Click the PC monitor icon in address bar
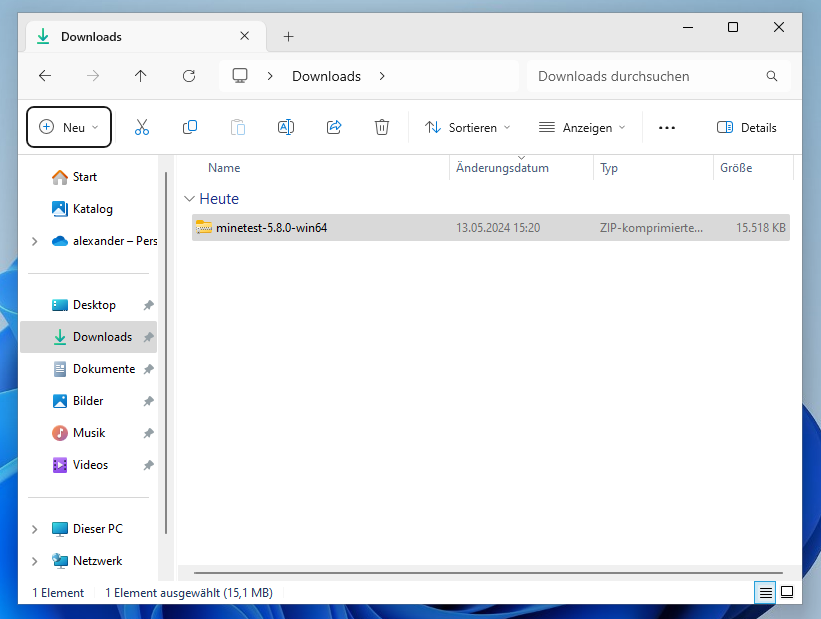821x619 pixels. 240,76
